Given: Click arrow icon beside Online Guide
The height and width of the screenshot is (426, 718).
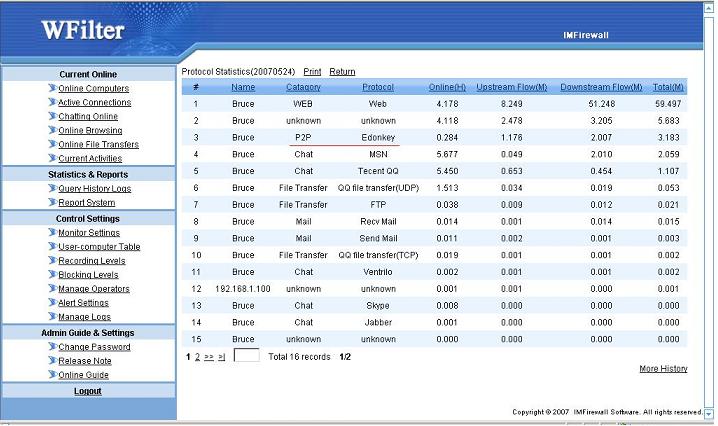Looking at the screenshot, I should pyautogui.click(x=53, y=375).
